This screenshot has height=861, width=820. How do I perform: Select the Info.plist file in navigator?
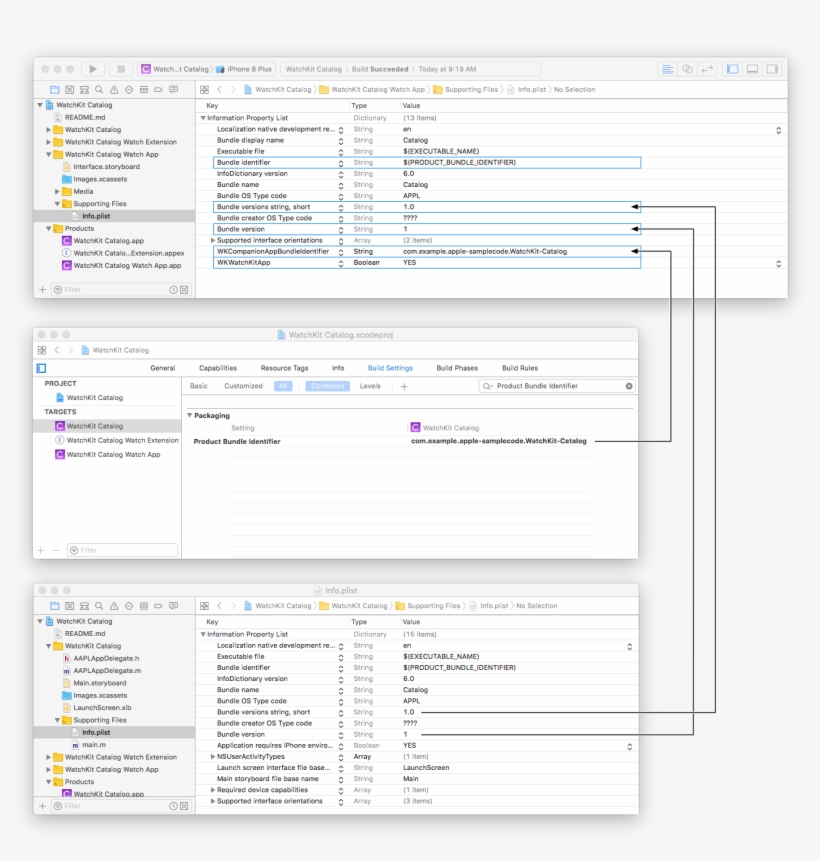point(97,216)
